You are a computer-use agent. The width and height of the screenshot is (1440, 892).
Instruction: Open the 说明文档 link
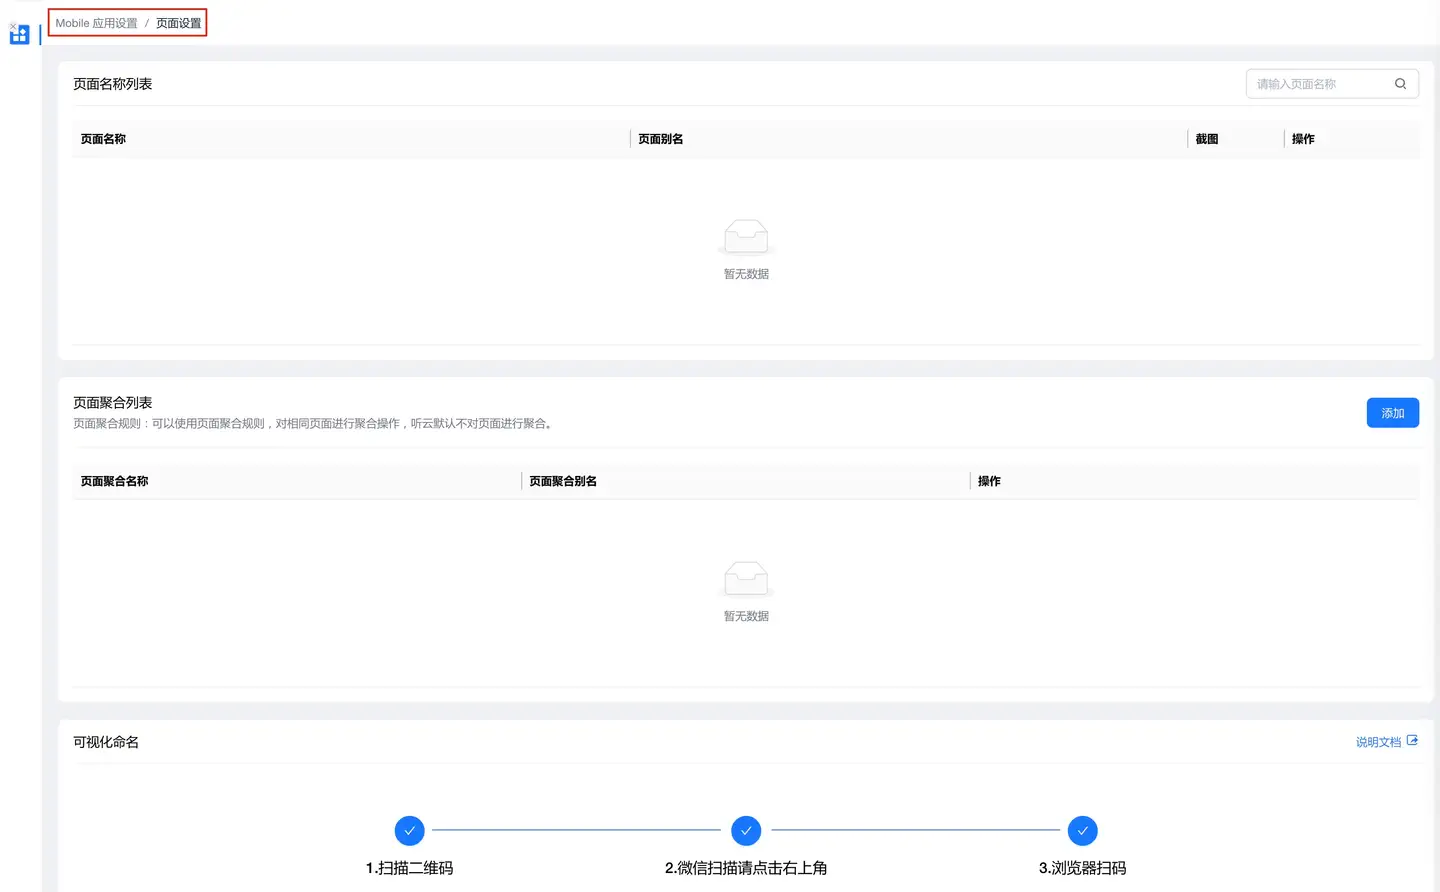click(x=1378, y=742)
